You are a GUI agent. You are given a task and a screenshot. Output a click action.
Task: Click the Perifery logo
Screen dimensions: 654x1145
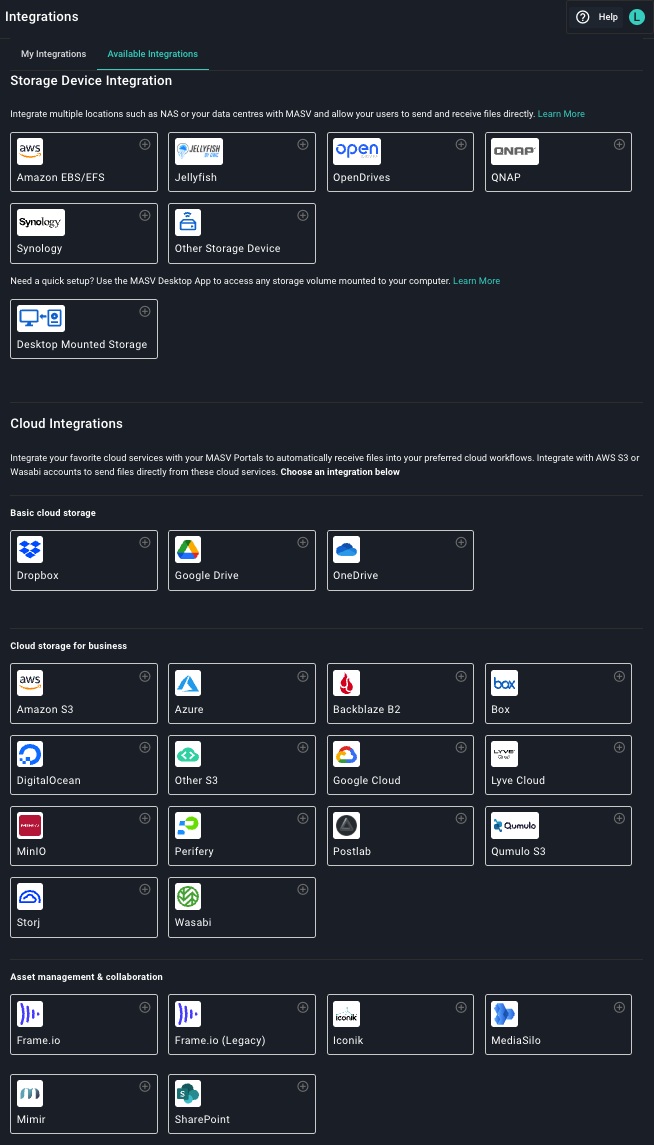tap(188, 824)
